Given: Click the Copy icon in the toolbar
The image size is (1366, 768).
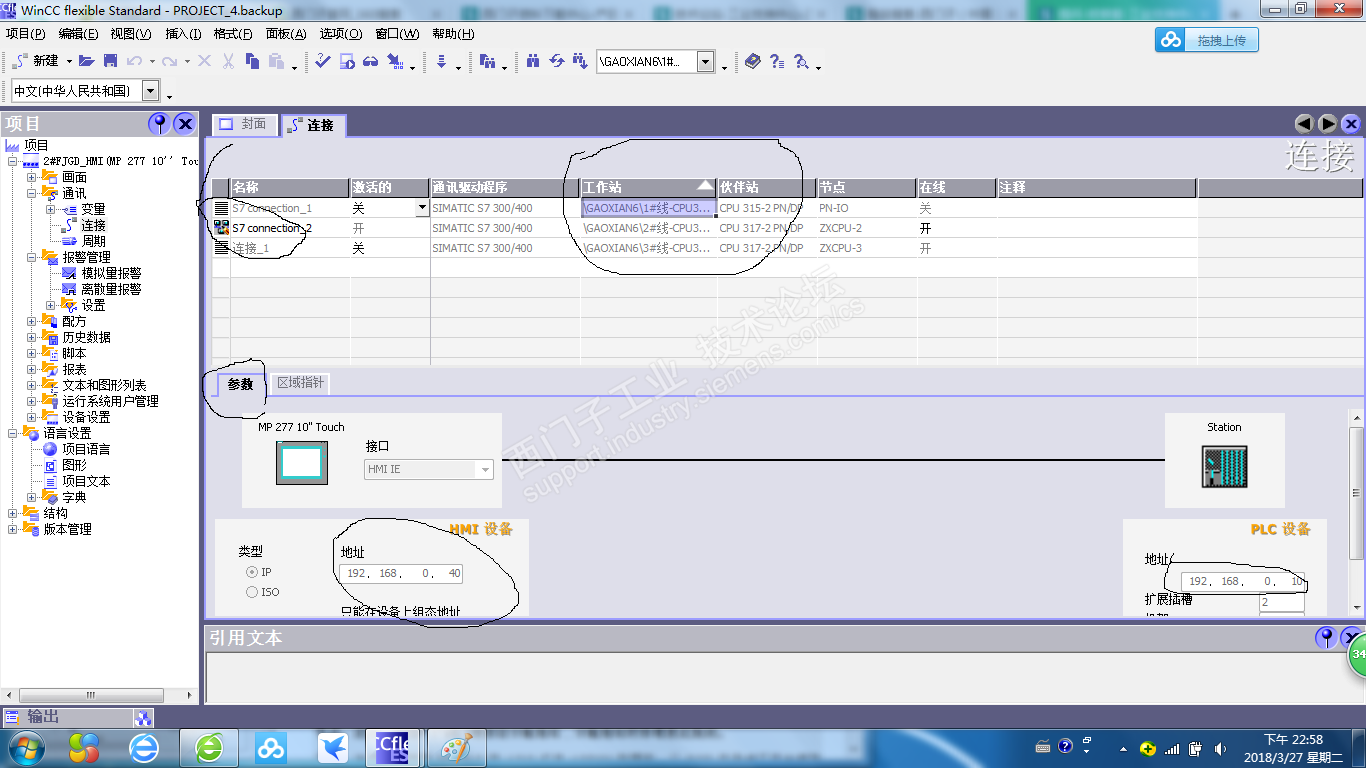Looking at the screenshot, I should coord(252,61).
